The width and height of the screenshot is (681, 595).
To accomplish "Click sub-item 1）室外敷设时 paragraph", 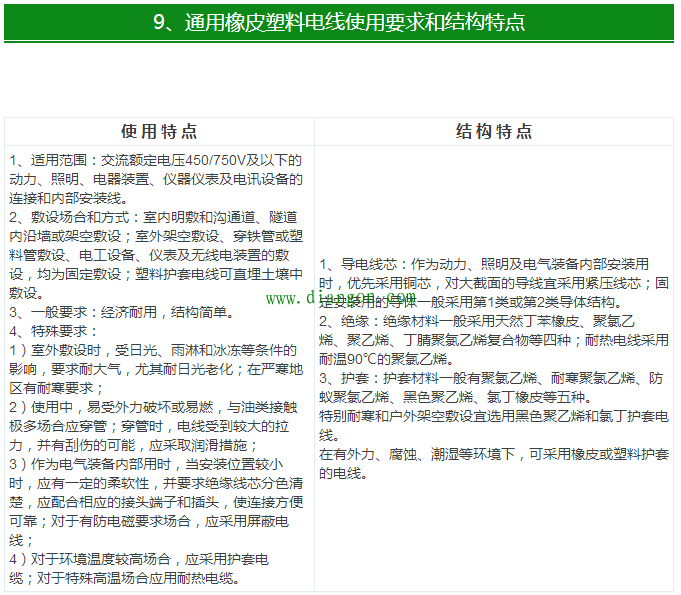I will pos(156,369).
